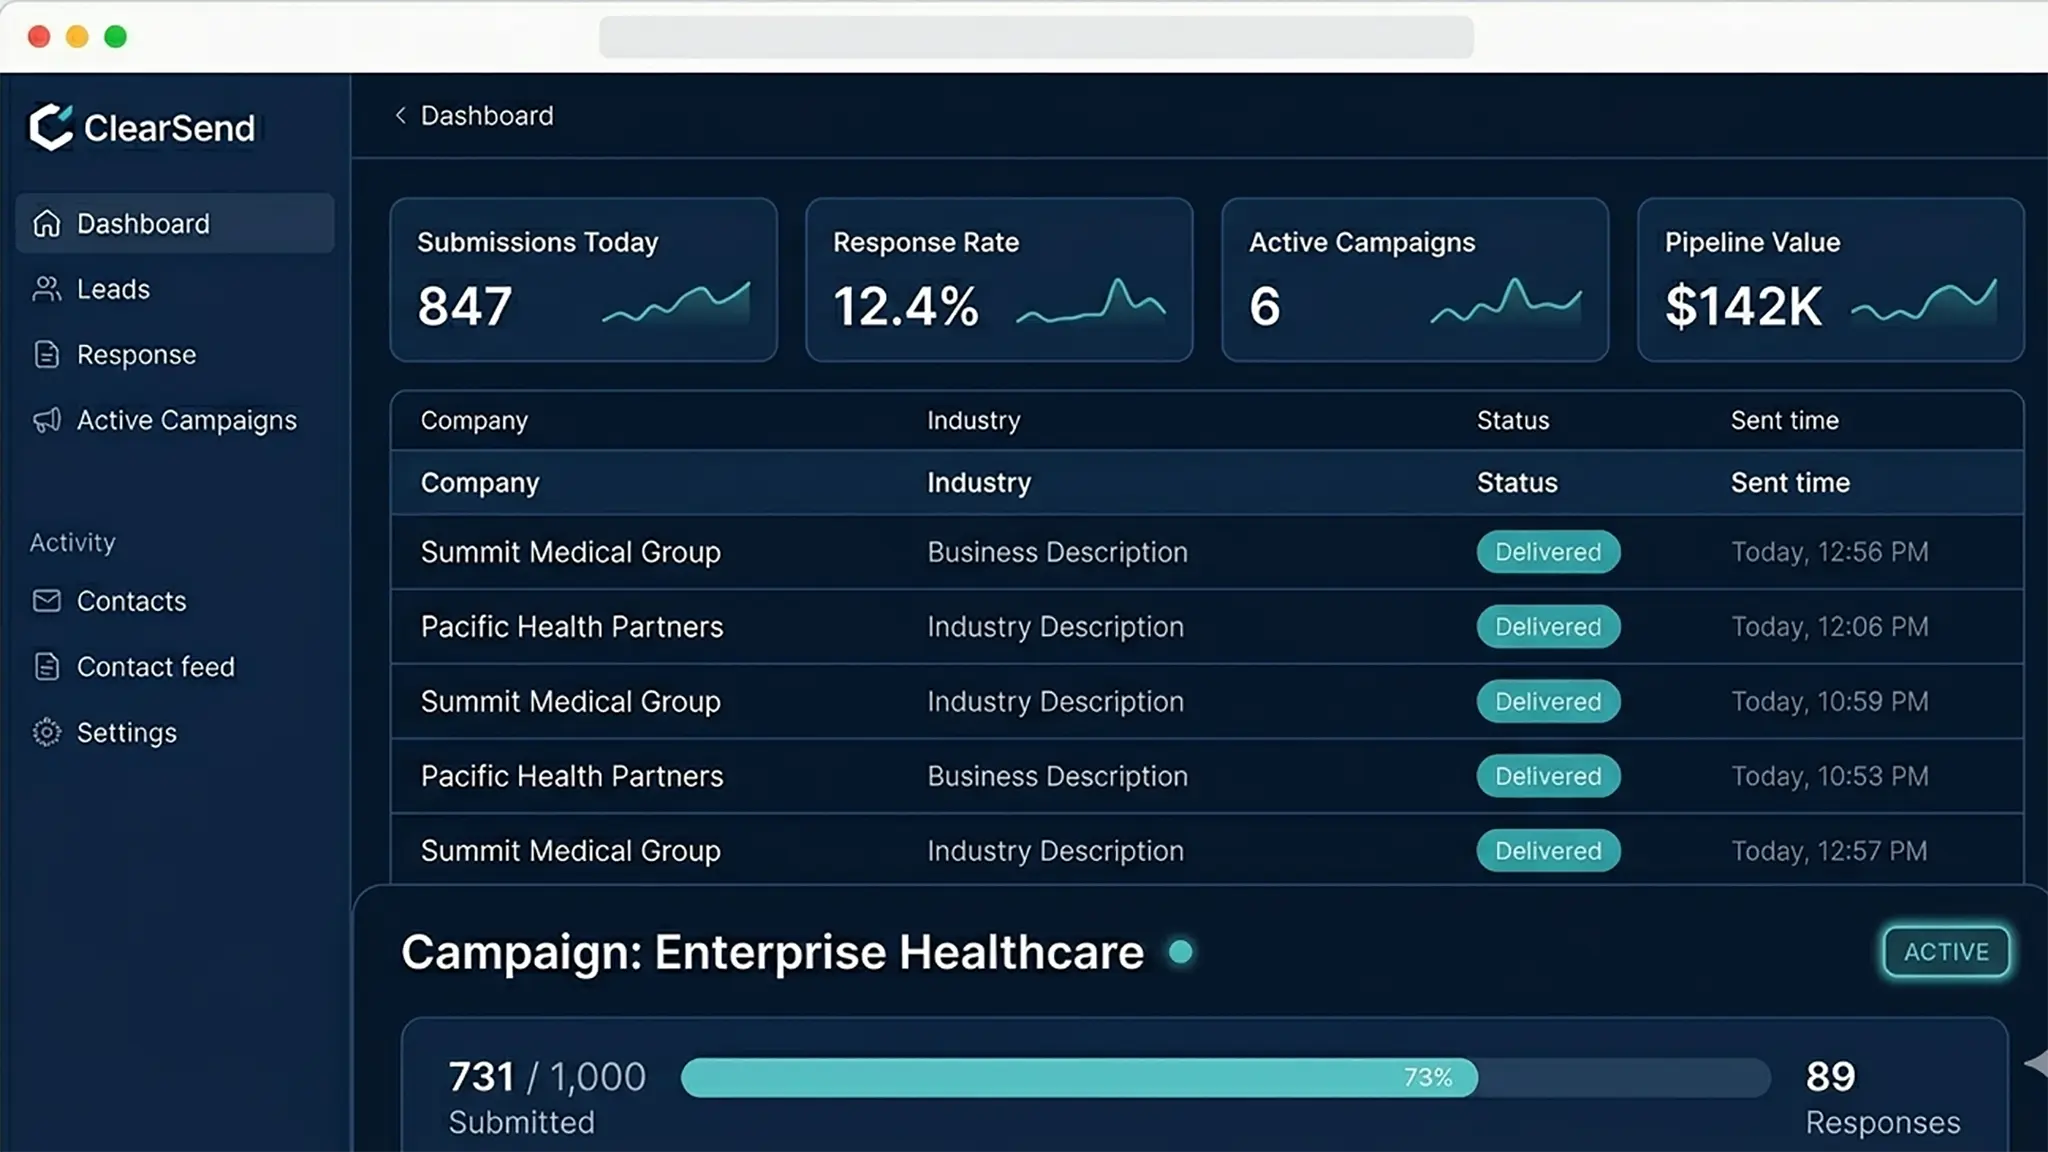Click the Contact feed document icon
Image resolution: width=2048 pixels, height=1152 pixels.
47,666
